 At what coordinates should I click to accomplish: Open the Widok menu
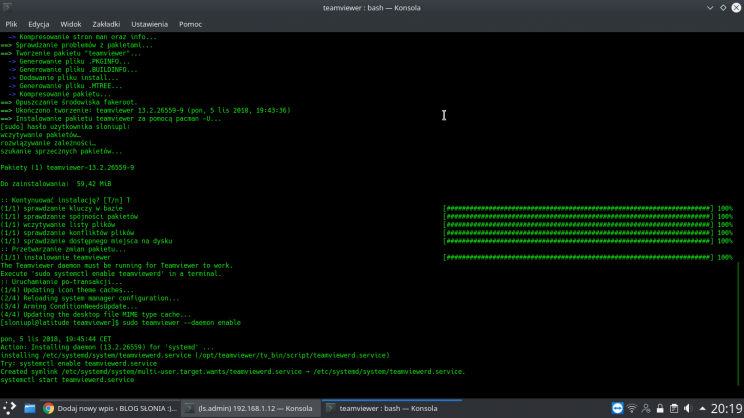(x=71, y=22)
